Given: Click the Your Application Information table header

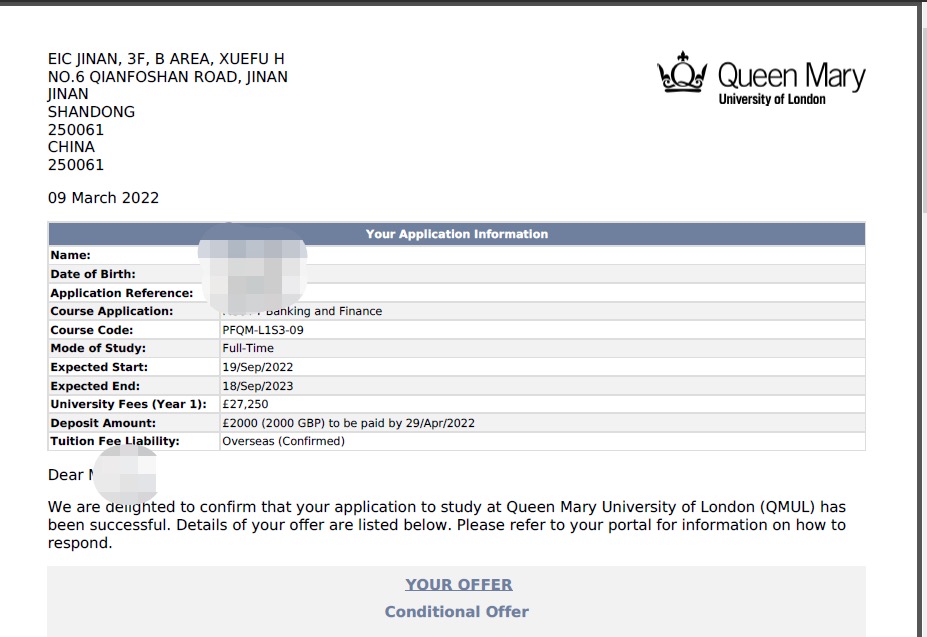Looking at the screenshot, I should pyautogui.click(x=456, y=234).
